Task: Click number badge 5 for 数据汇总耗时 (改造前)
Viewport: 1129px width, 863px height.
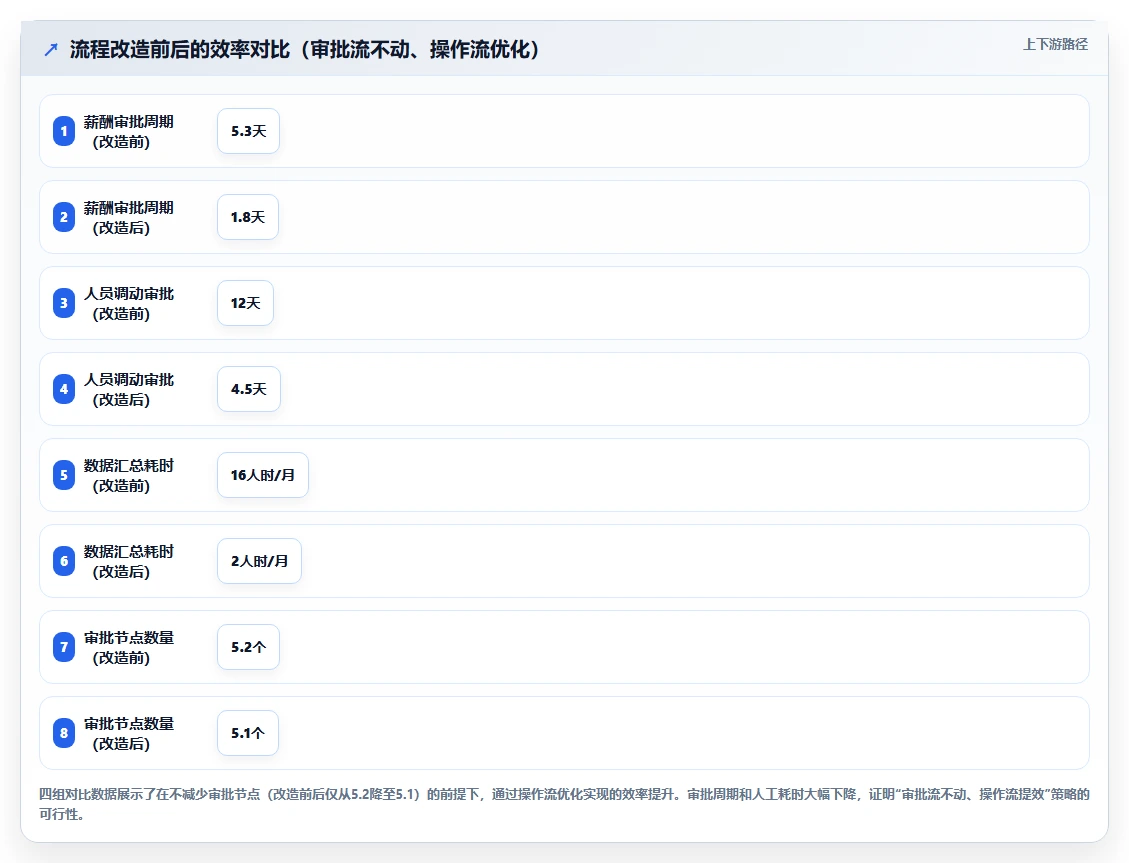Action: tap(64, 475)
